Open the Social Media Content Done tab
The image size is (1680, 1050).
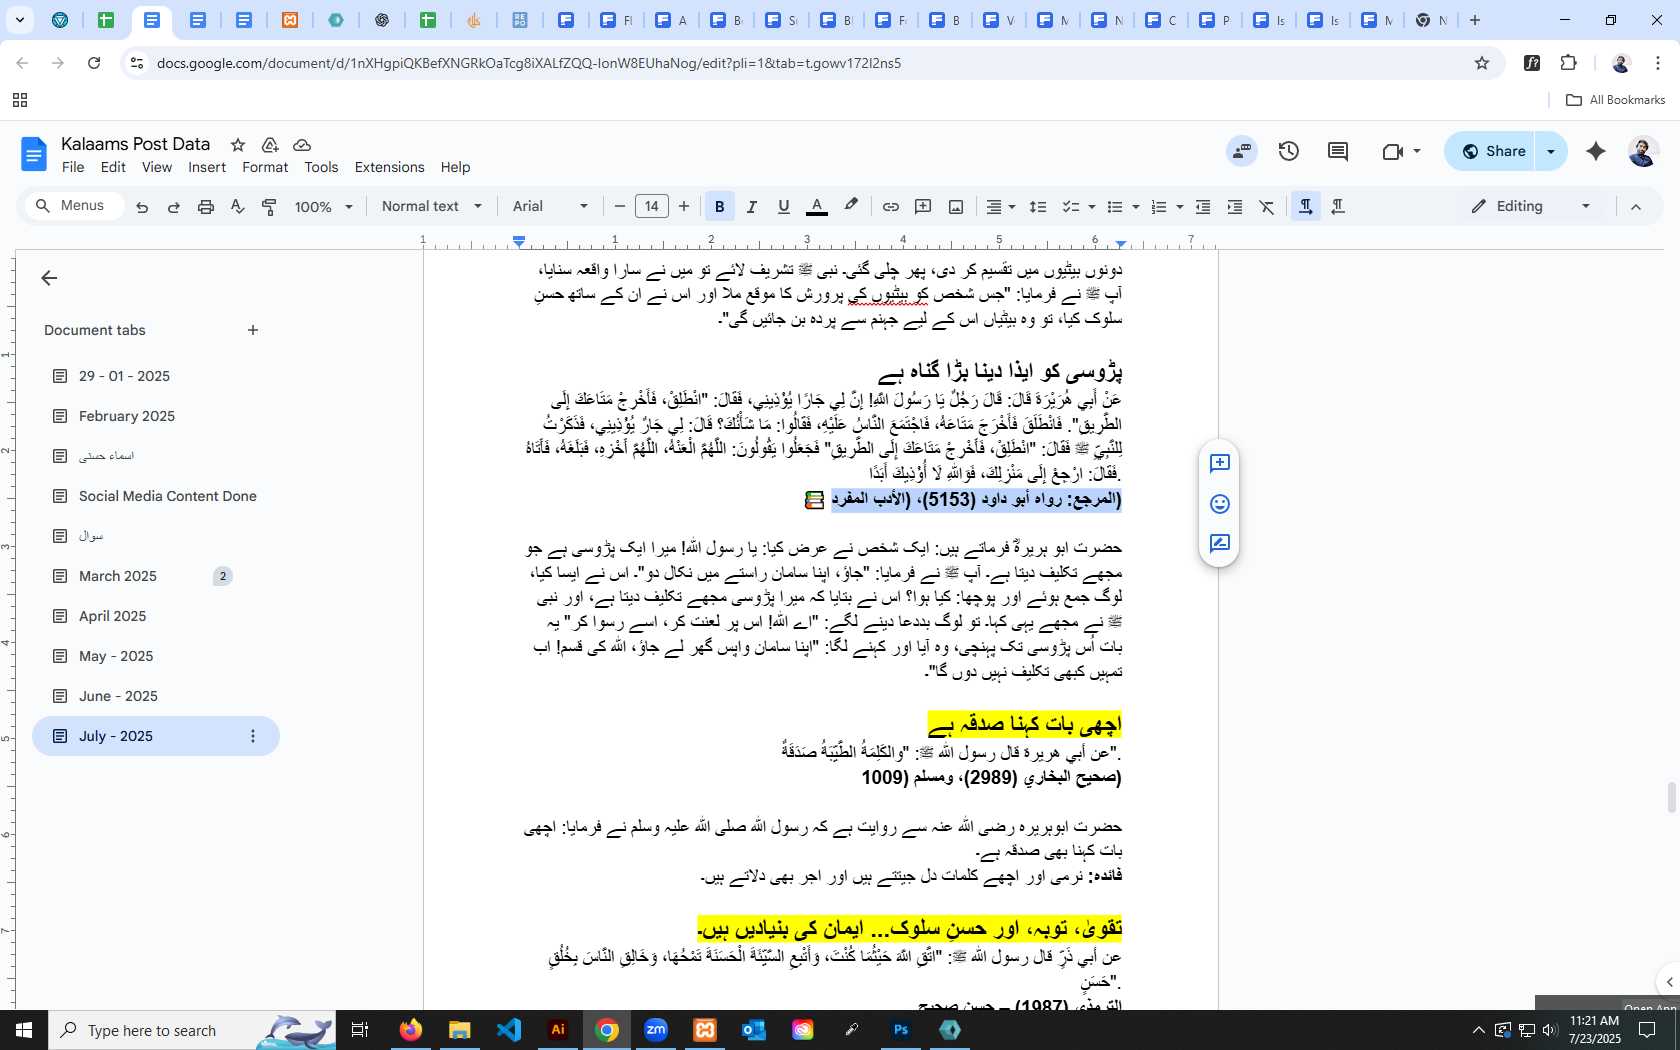tap(168, 496)
